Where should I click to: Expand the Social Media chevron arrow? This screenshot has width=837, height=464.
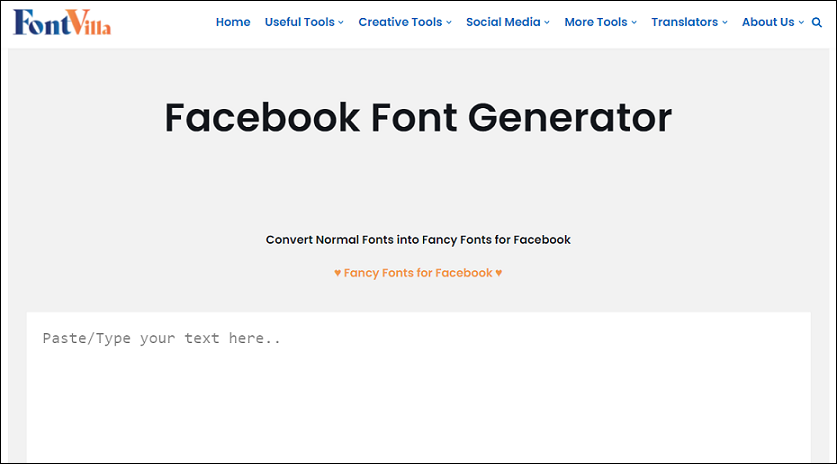point(547,22)
